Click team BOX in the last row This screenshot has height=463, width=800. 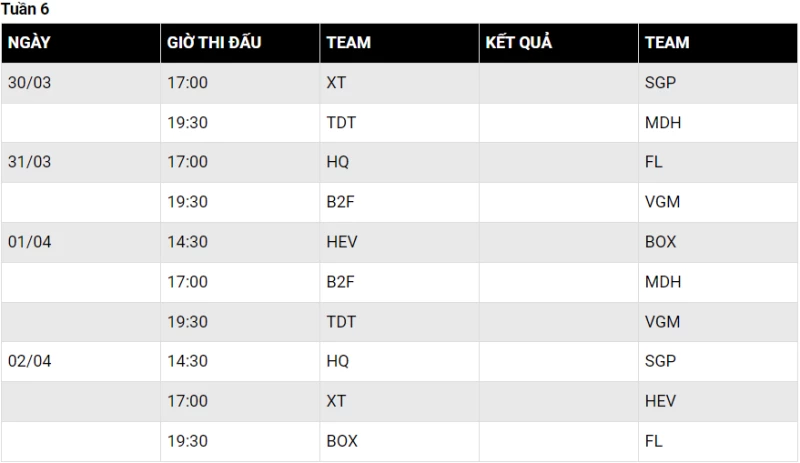pyautogui.click(x=342, y=441)
